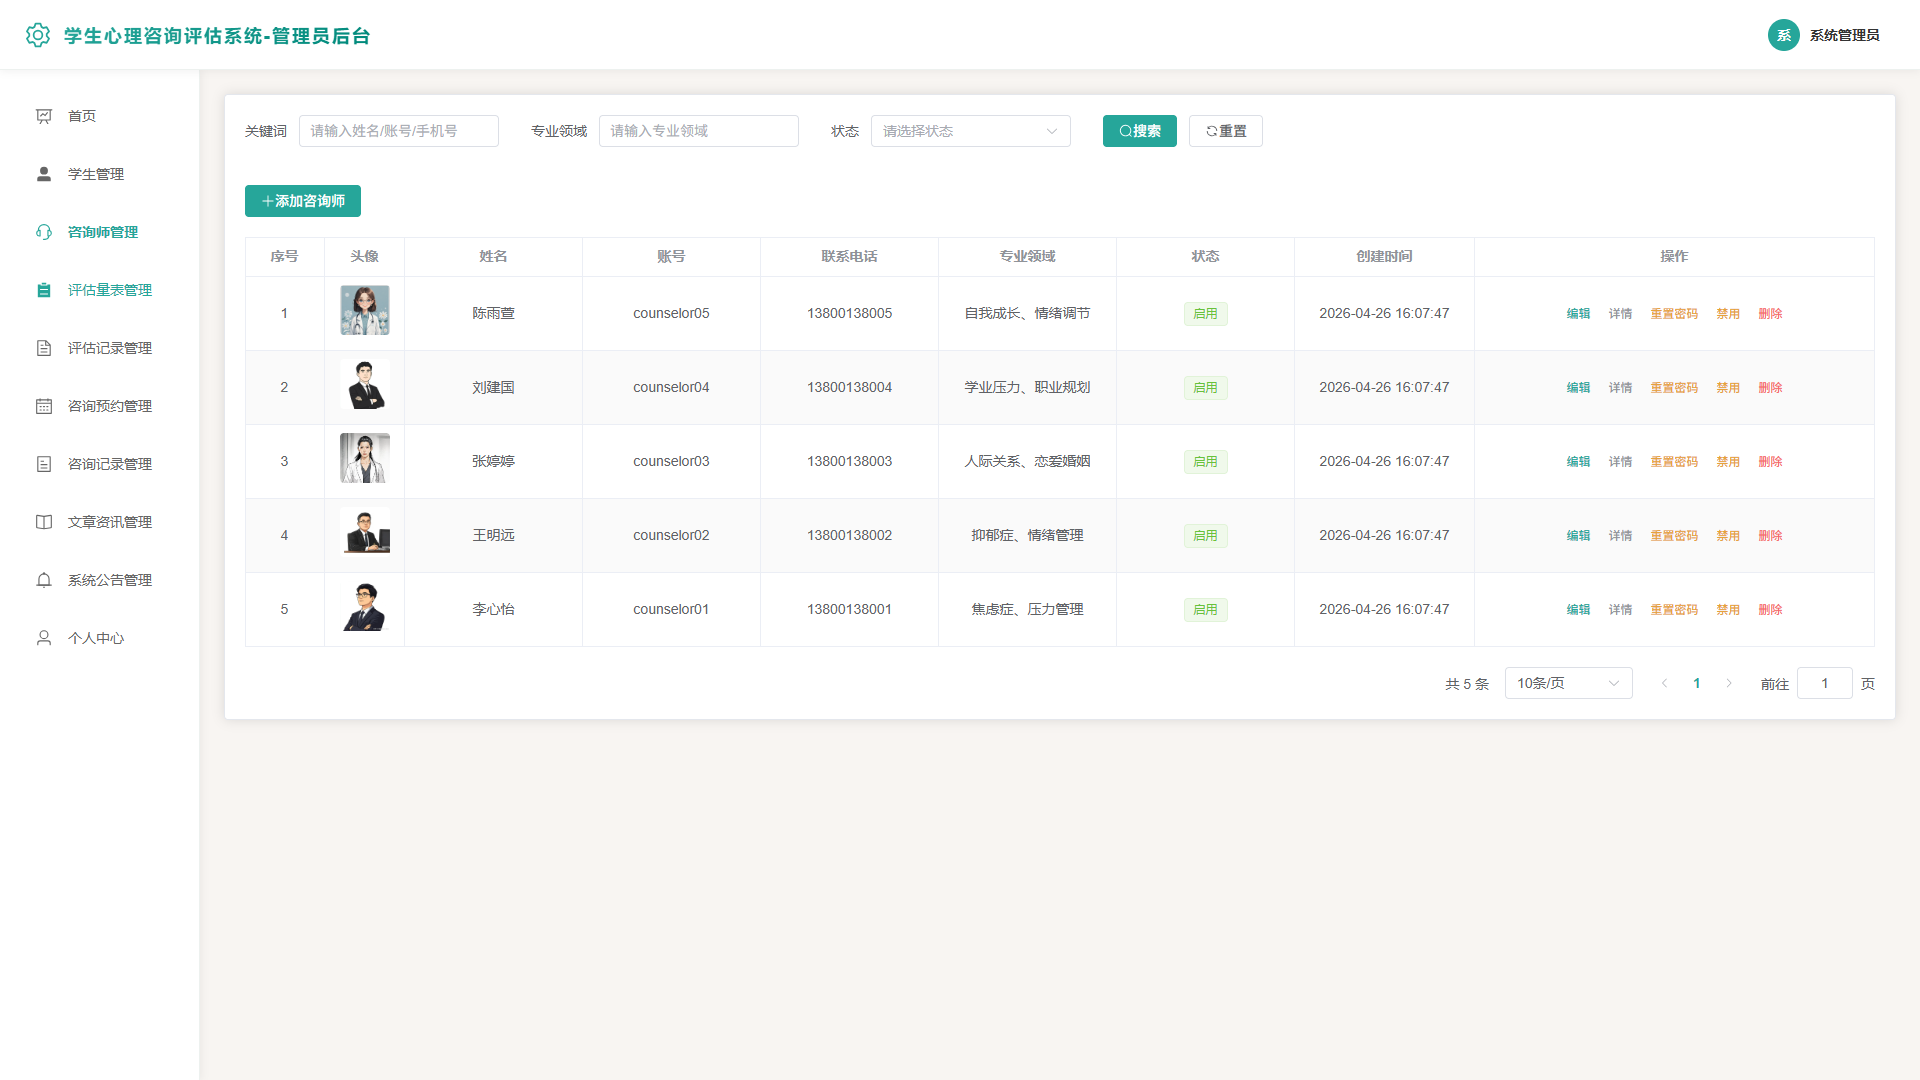Click the 重置 reset button

(x=1226, y=131)
